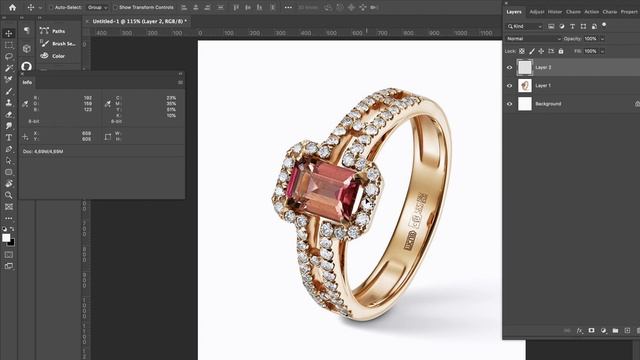Open the Paths panel button
640x360 pixels.
click(x=53, y=31)
